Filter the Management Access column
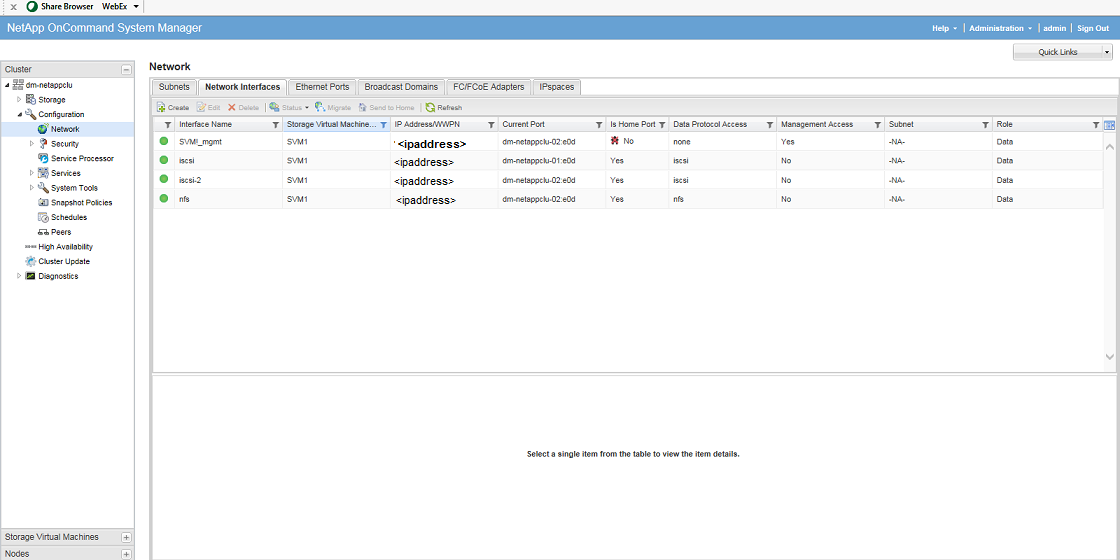Image resolution: width=1120 pixels, height=560 pixels. pyautogui.click(x=877, y=124)
